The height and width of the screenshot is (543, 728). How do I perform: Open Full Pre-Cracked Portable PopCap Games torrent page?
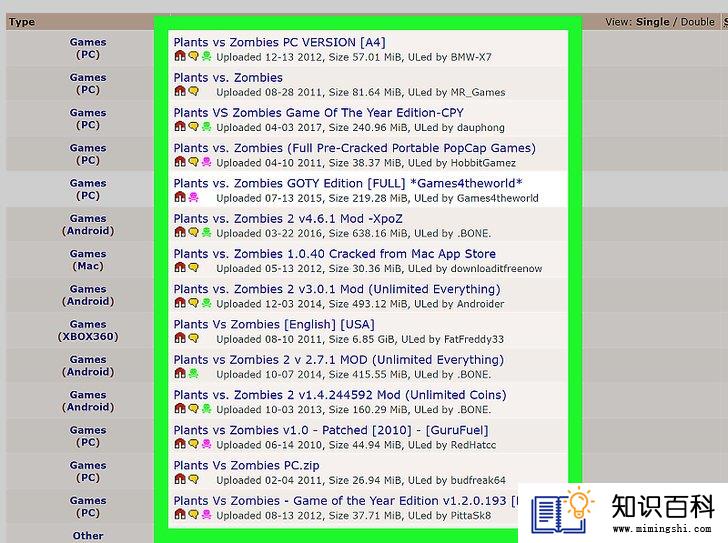[355, 148]
